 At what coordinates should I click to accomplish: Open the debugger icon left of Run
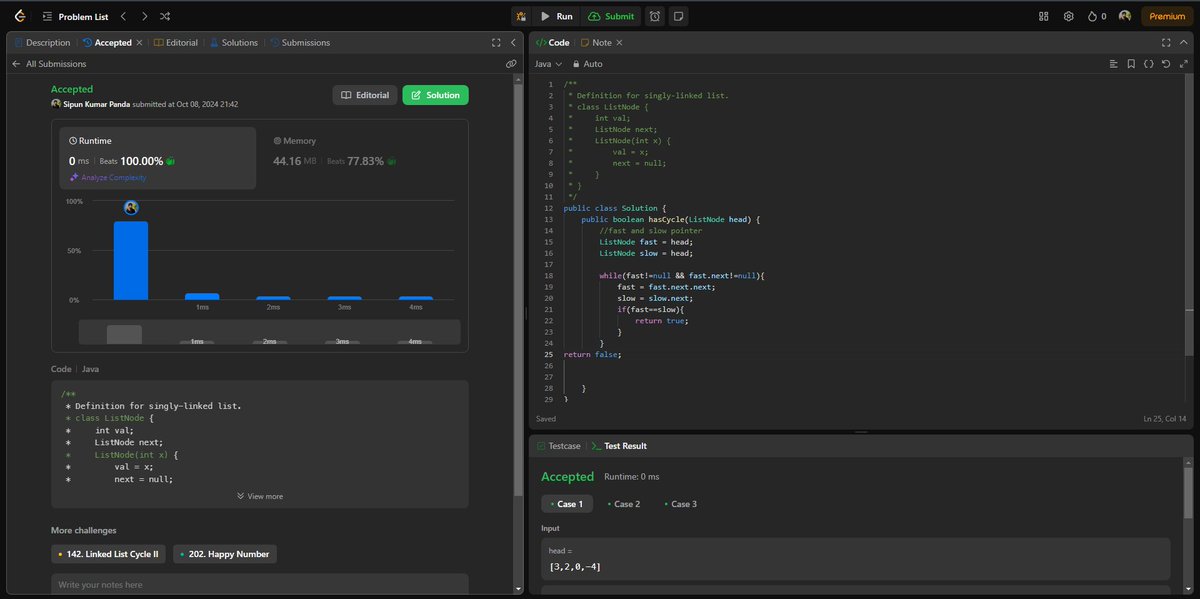[521, 16]
